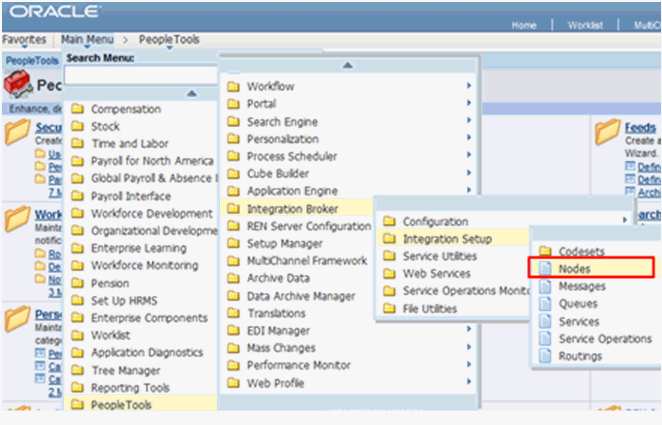Select Enterprise Learning menu item
The image size is (662, 425).
(138, 248)
